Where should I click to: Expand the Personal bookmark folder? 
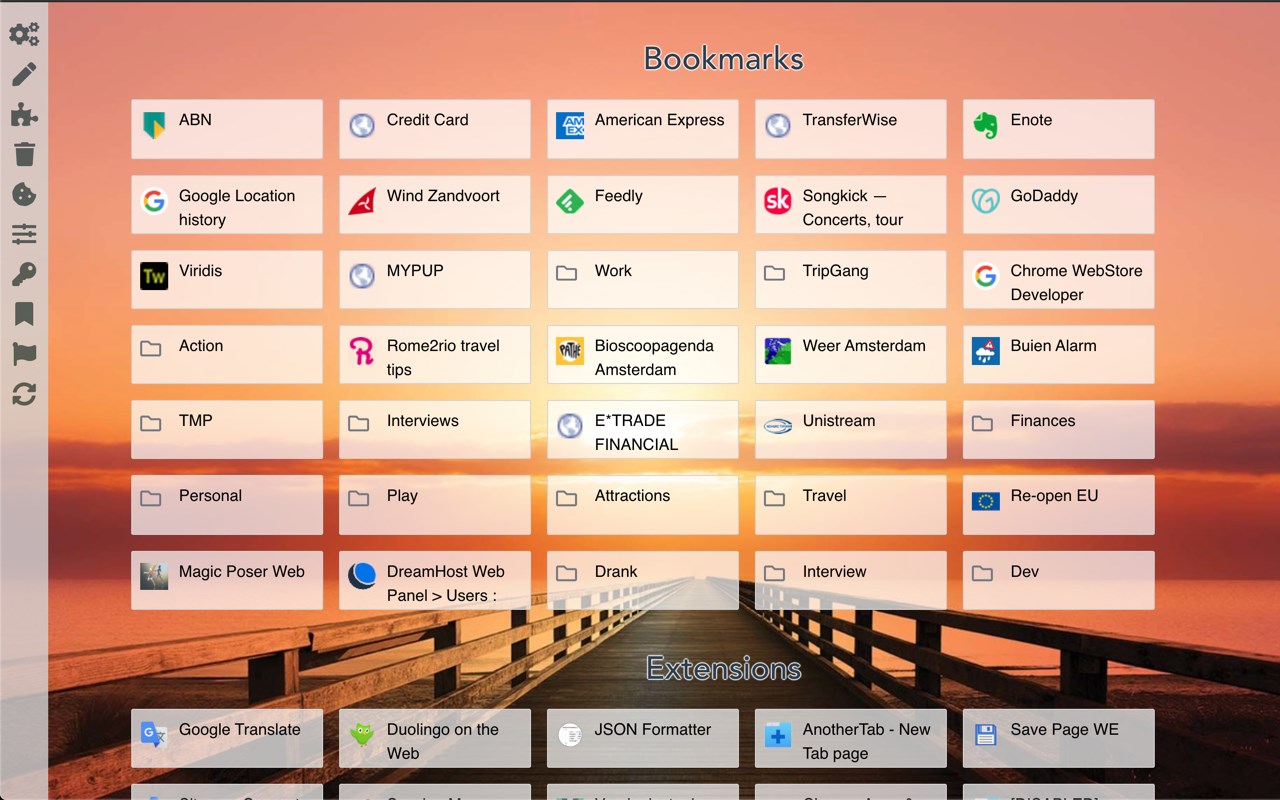[227, 504]
